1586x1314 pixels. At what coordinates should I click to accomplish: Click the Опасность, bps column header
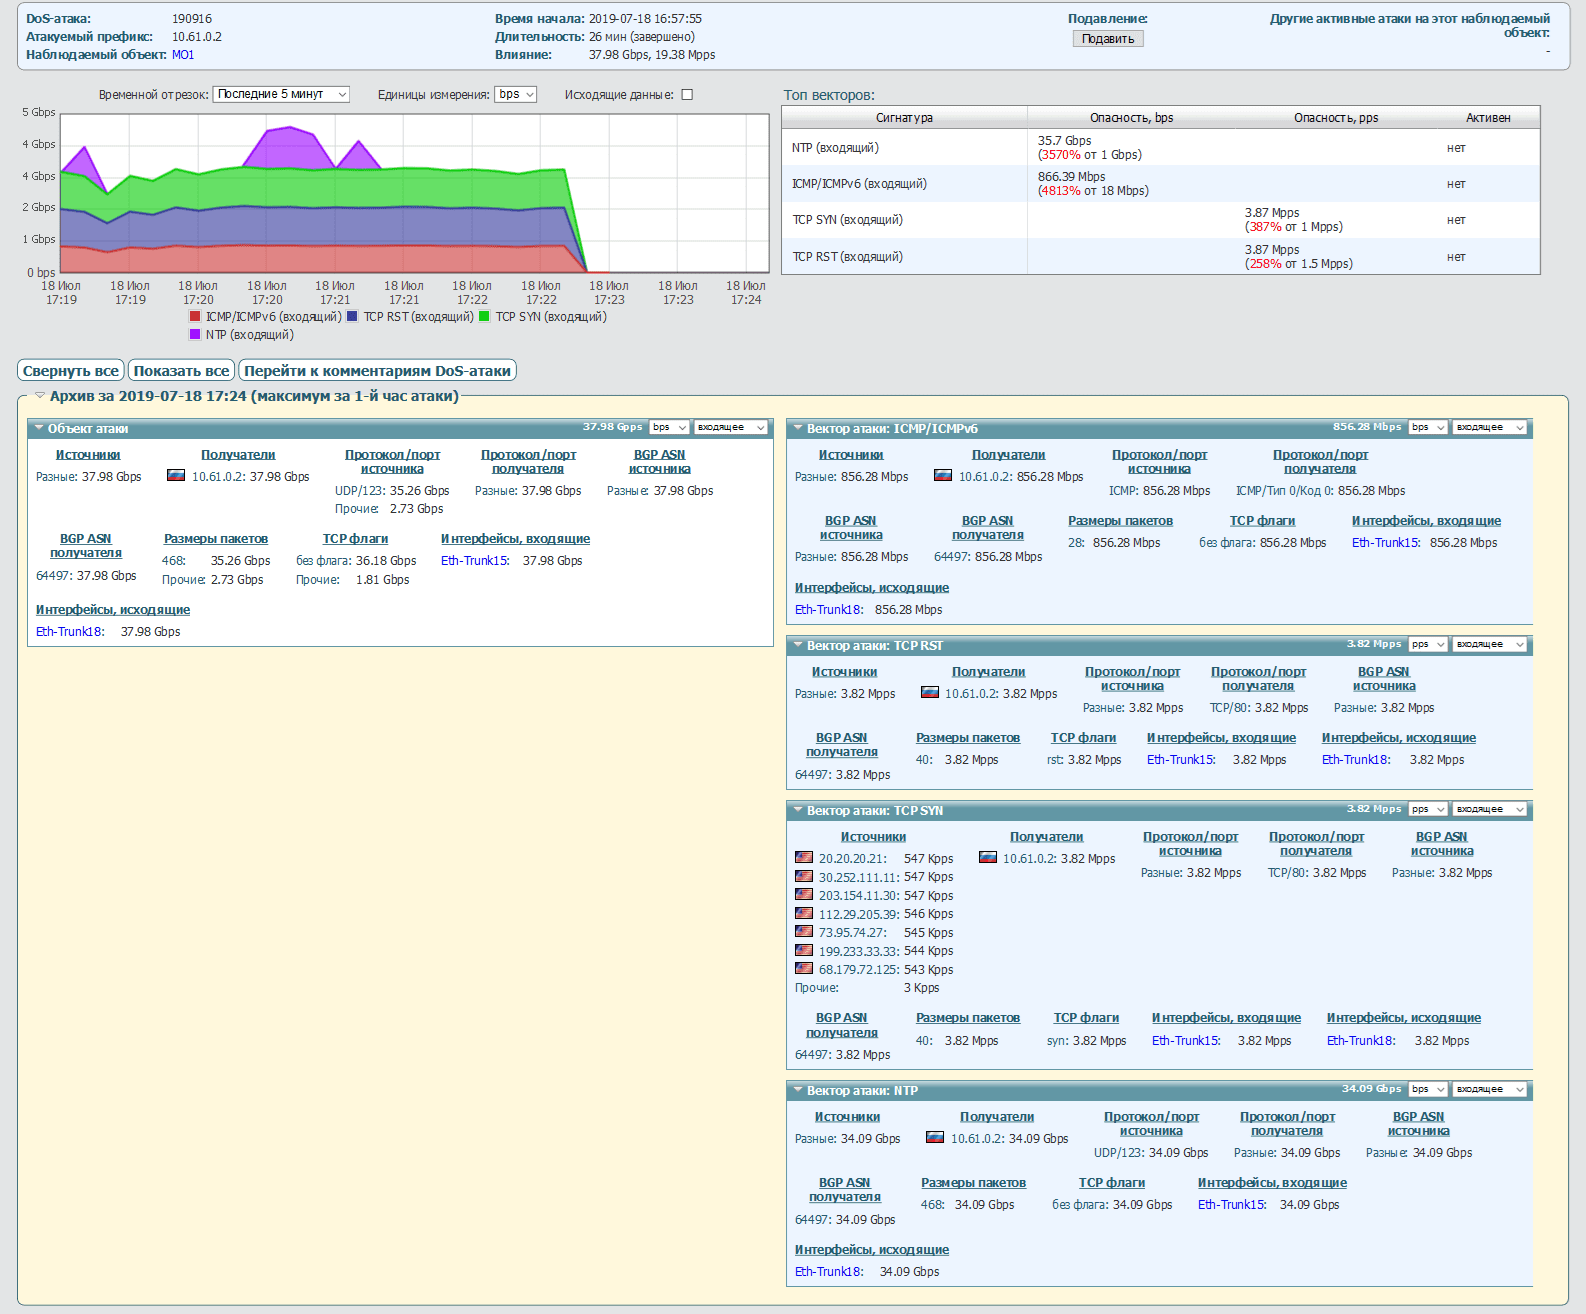click(1131, 118)
